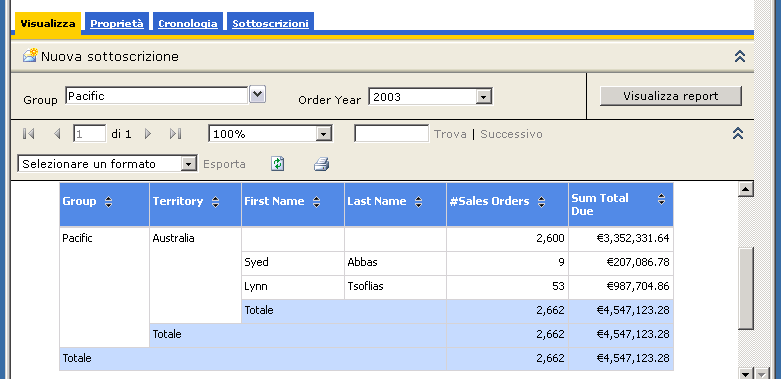Click the 53 sales orders value
The width and height of the screenshot is (781, 379).
click(558, 286)
